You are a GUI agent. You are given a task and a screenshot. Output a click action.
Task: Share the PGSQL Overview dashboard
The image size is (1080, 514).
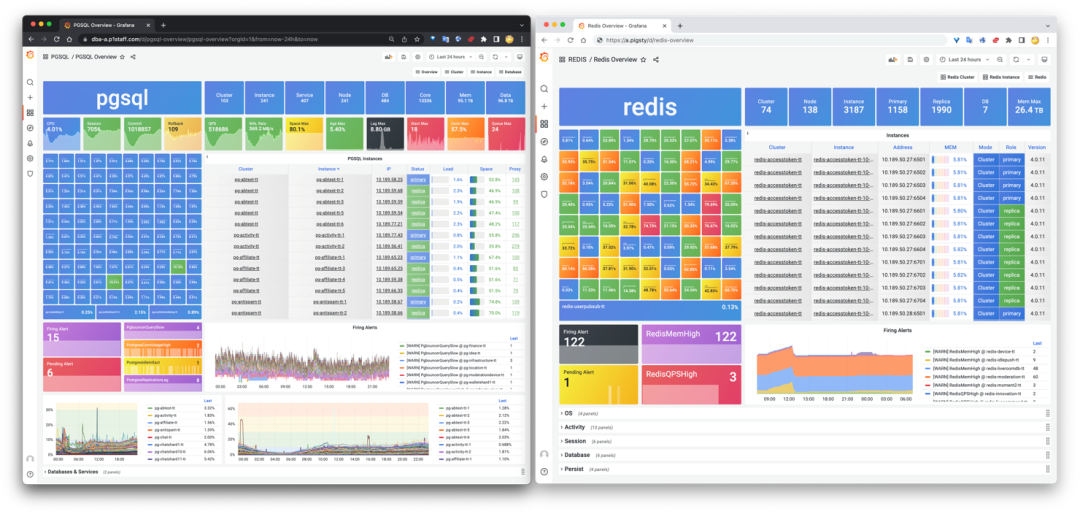pos(133,57)
